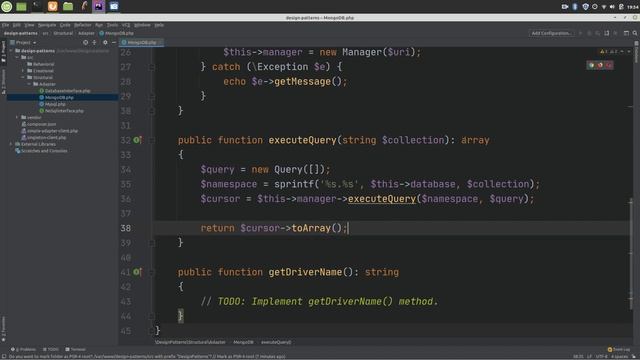Image resolution: width=640 pixels, height=360 pixels.
Task: Select the MongoDB.php editor tab
Action: [142, 42]
